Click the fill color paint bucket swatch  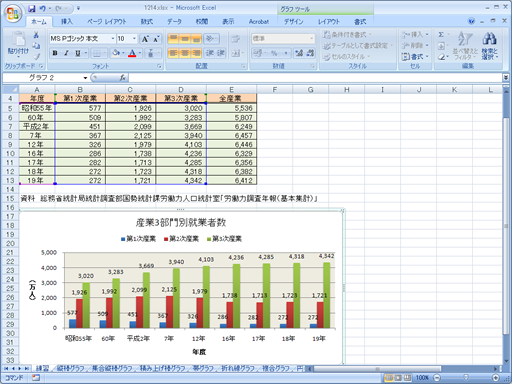116,53
